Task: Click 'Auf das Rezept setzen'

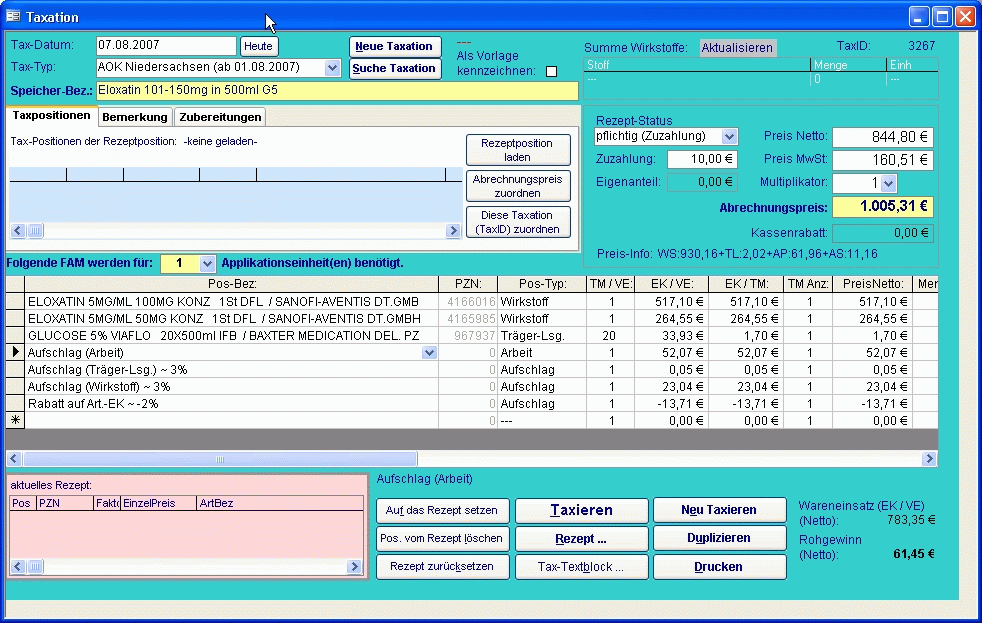Action: pyautogui.click(x=442, y=510)
